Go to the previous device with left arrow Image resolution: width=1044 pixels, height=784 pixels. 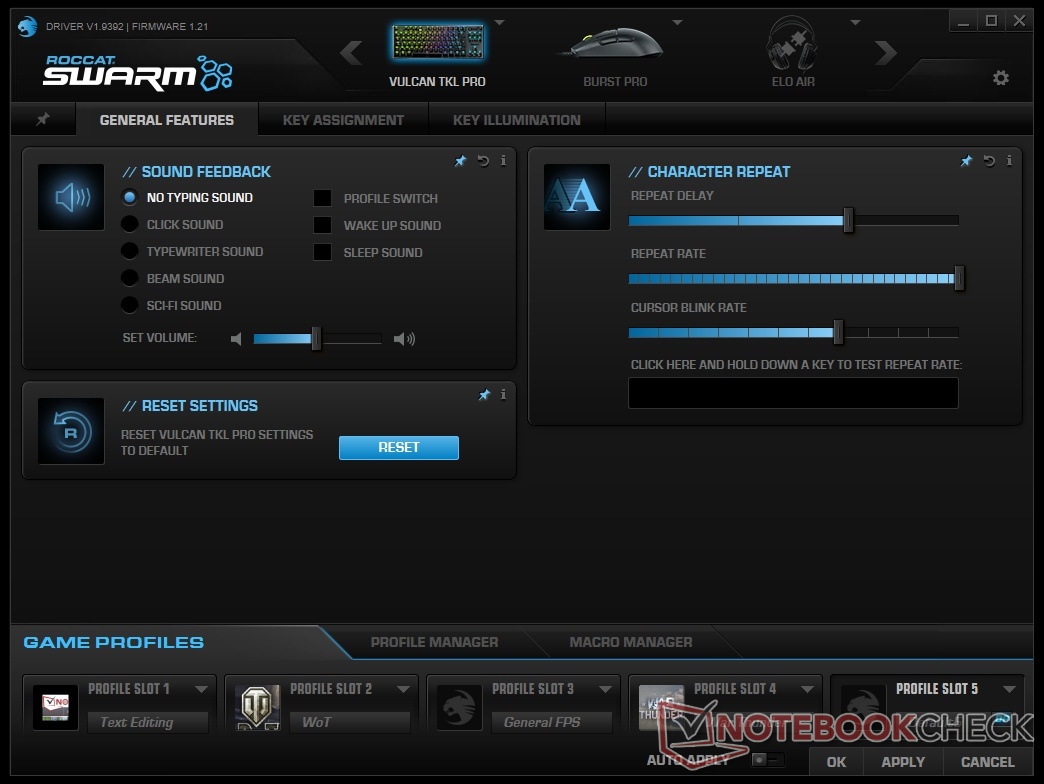click(351, 53)
